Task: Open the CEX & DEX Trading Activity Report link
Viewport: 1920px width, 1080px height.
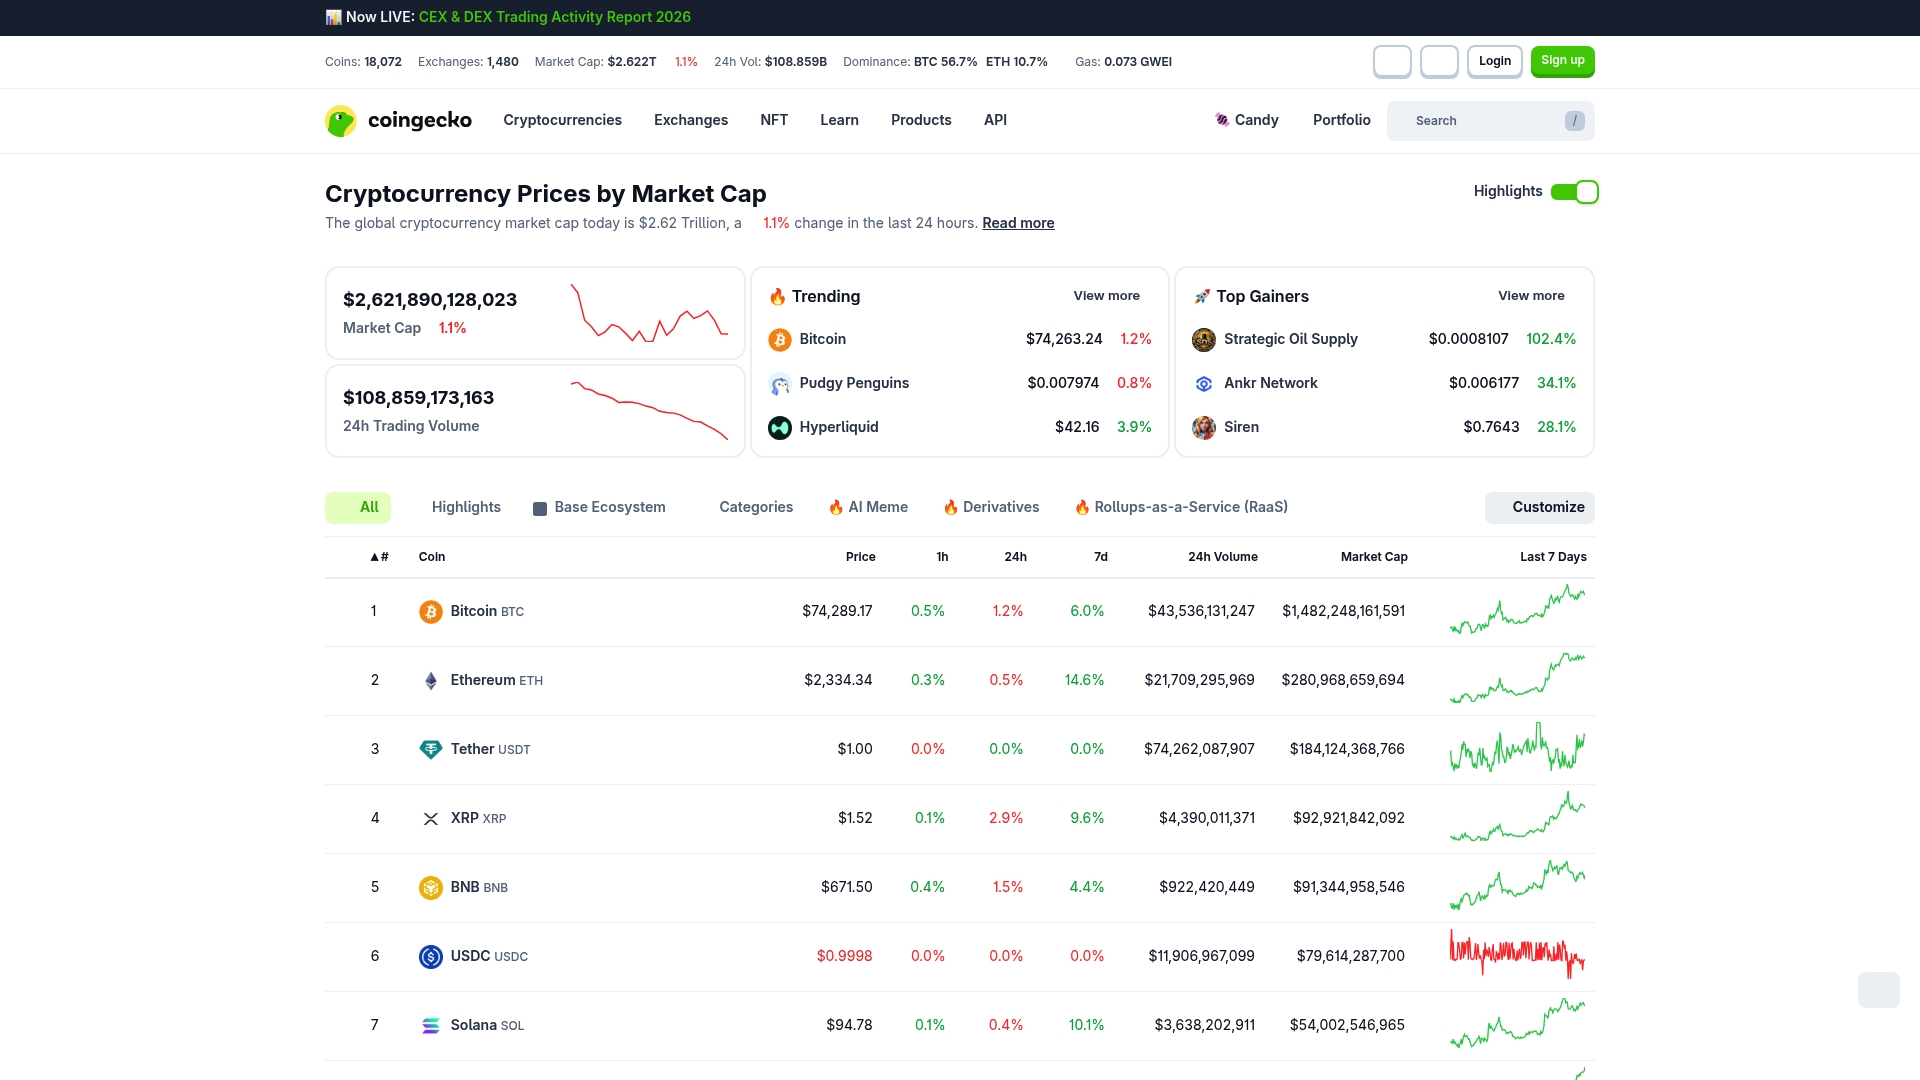Action: point(554,16)
